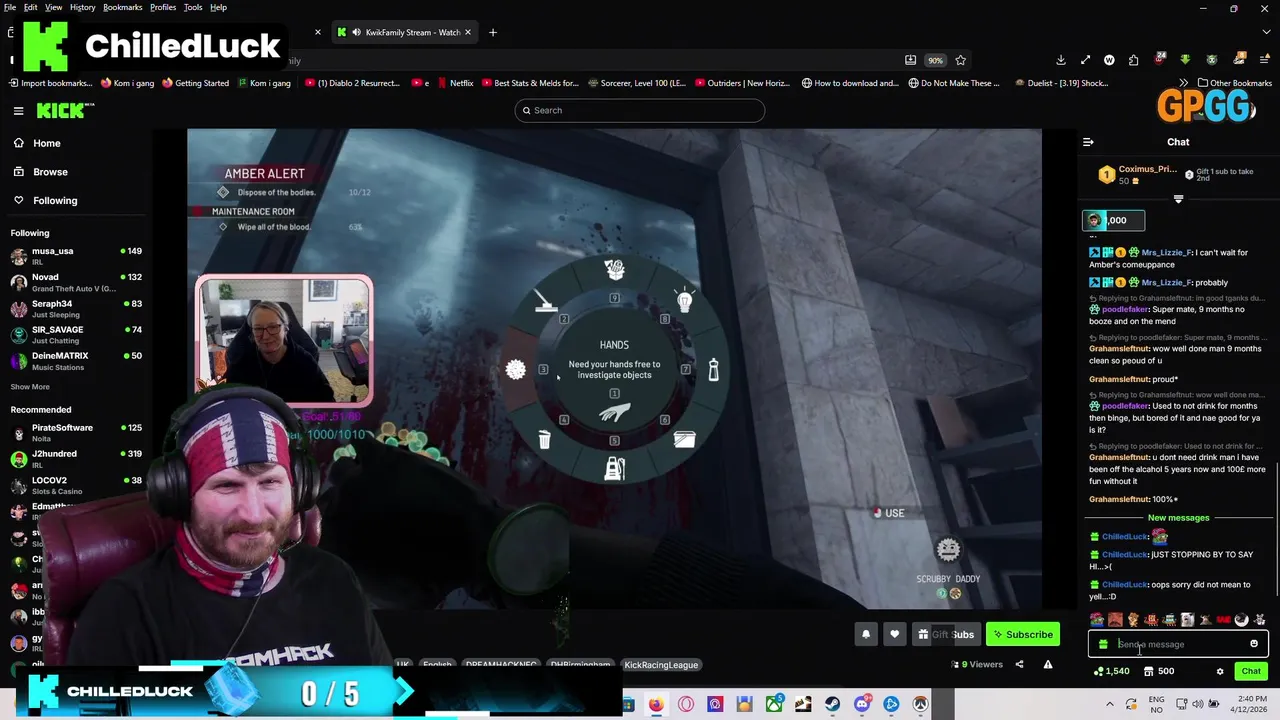Open the Tools menu
This screenshot has height=720, width=1280.
click(x=193, y=7)
